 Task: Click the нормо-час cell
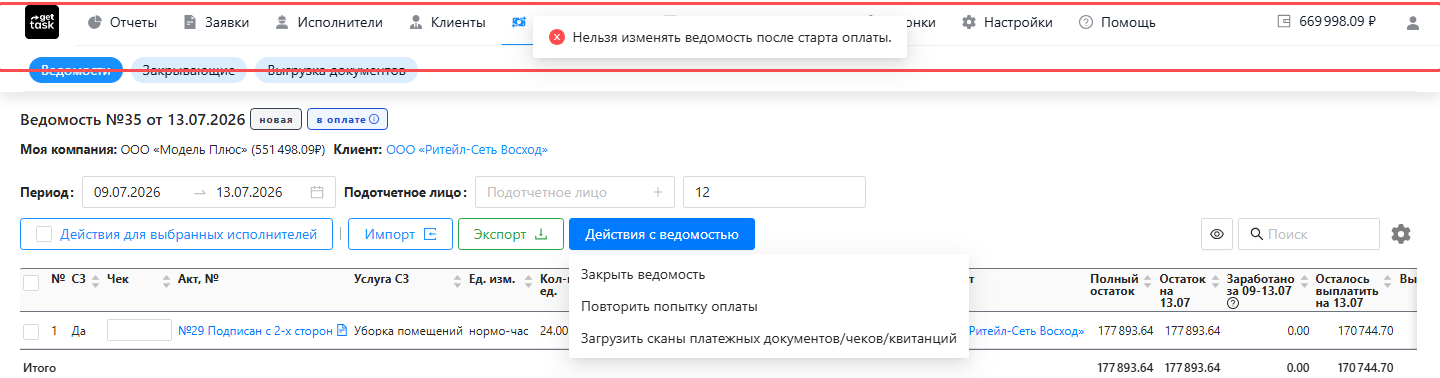click(x=498, y=331)
